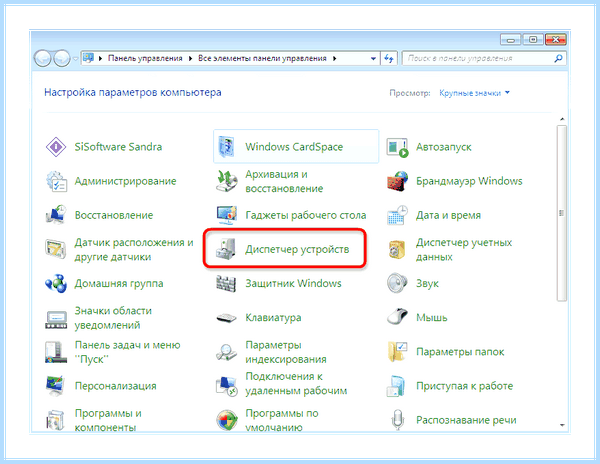Image resolution: width=600 pixels, height=464 pixels.
Task: Click the Forward navigation button
Action: click(x=62, y=59)
